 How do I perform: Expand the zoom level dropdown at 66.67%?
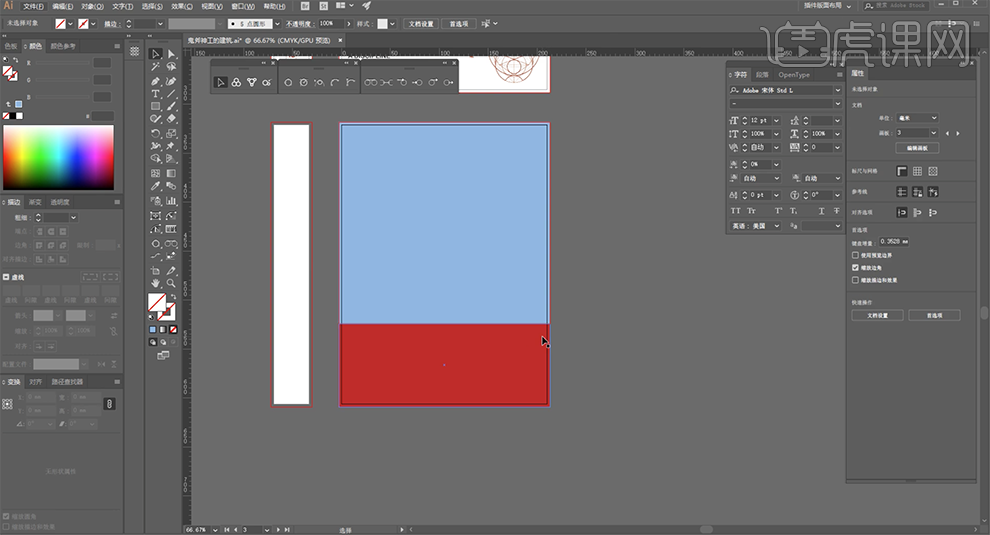point(214,529)
